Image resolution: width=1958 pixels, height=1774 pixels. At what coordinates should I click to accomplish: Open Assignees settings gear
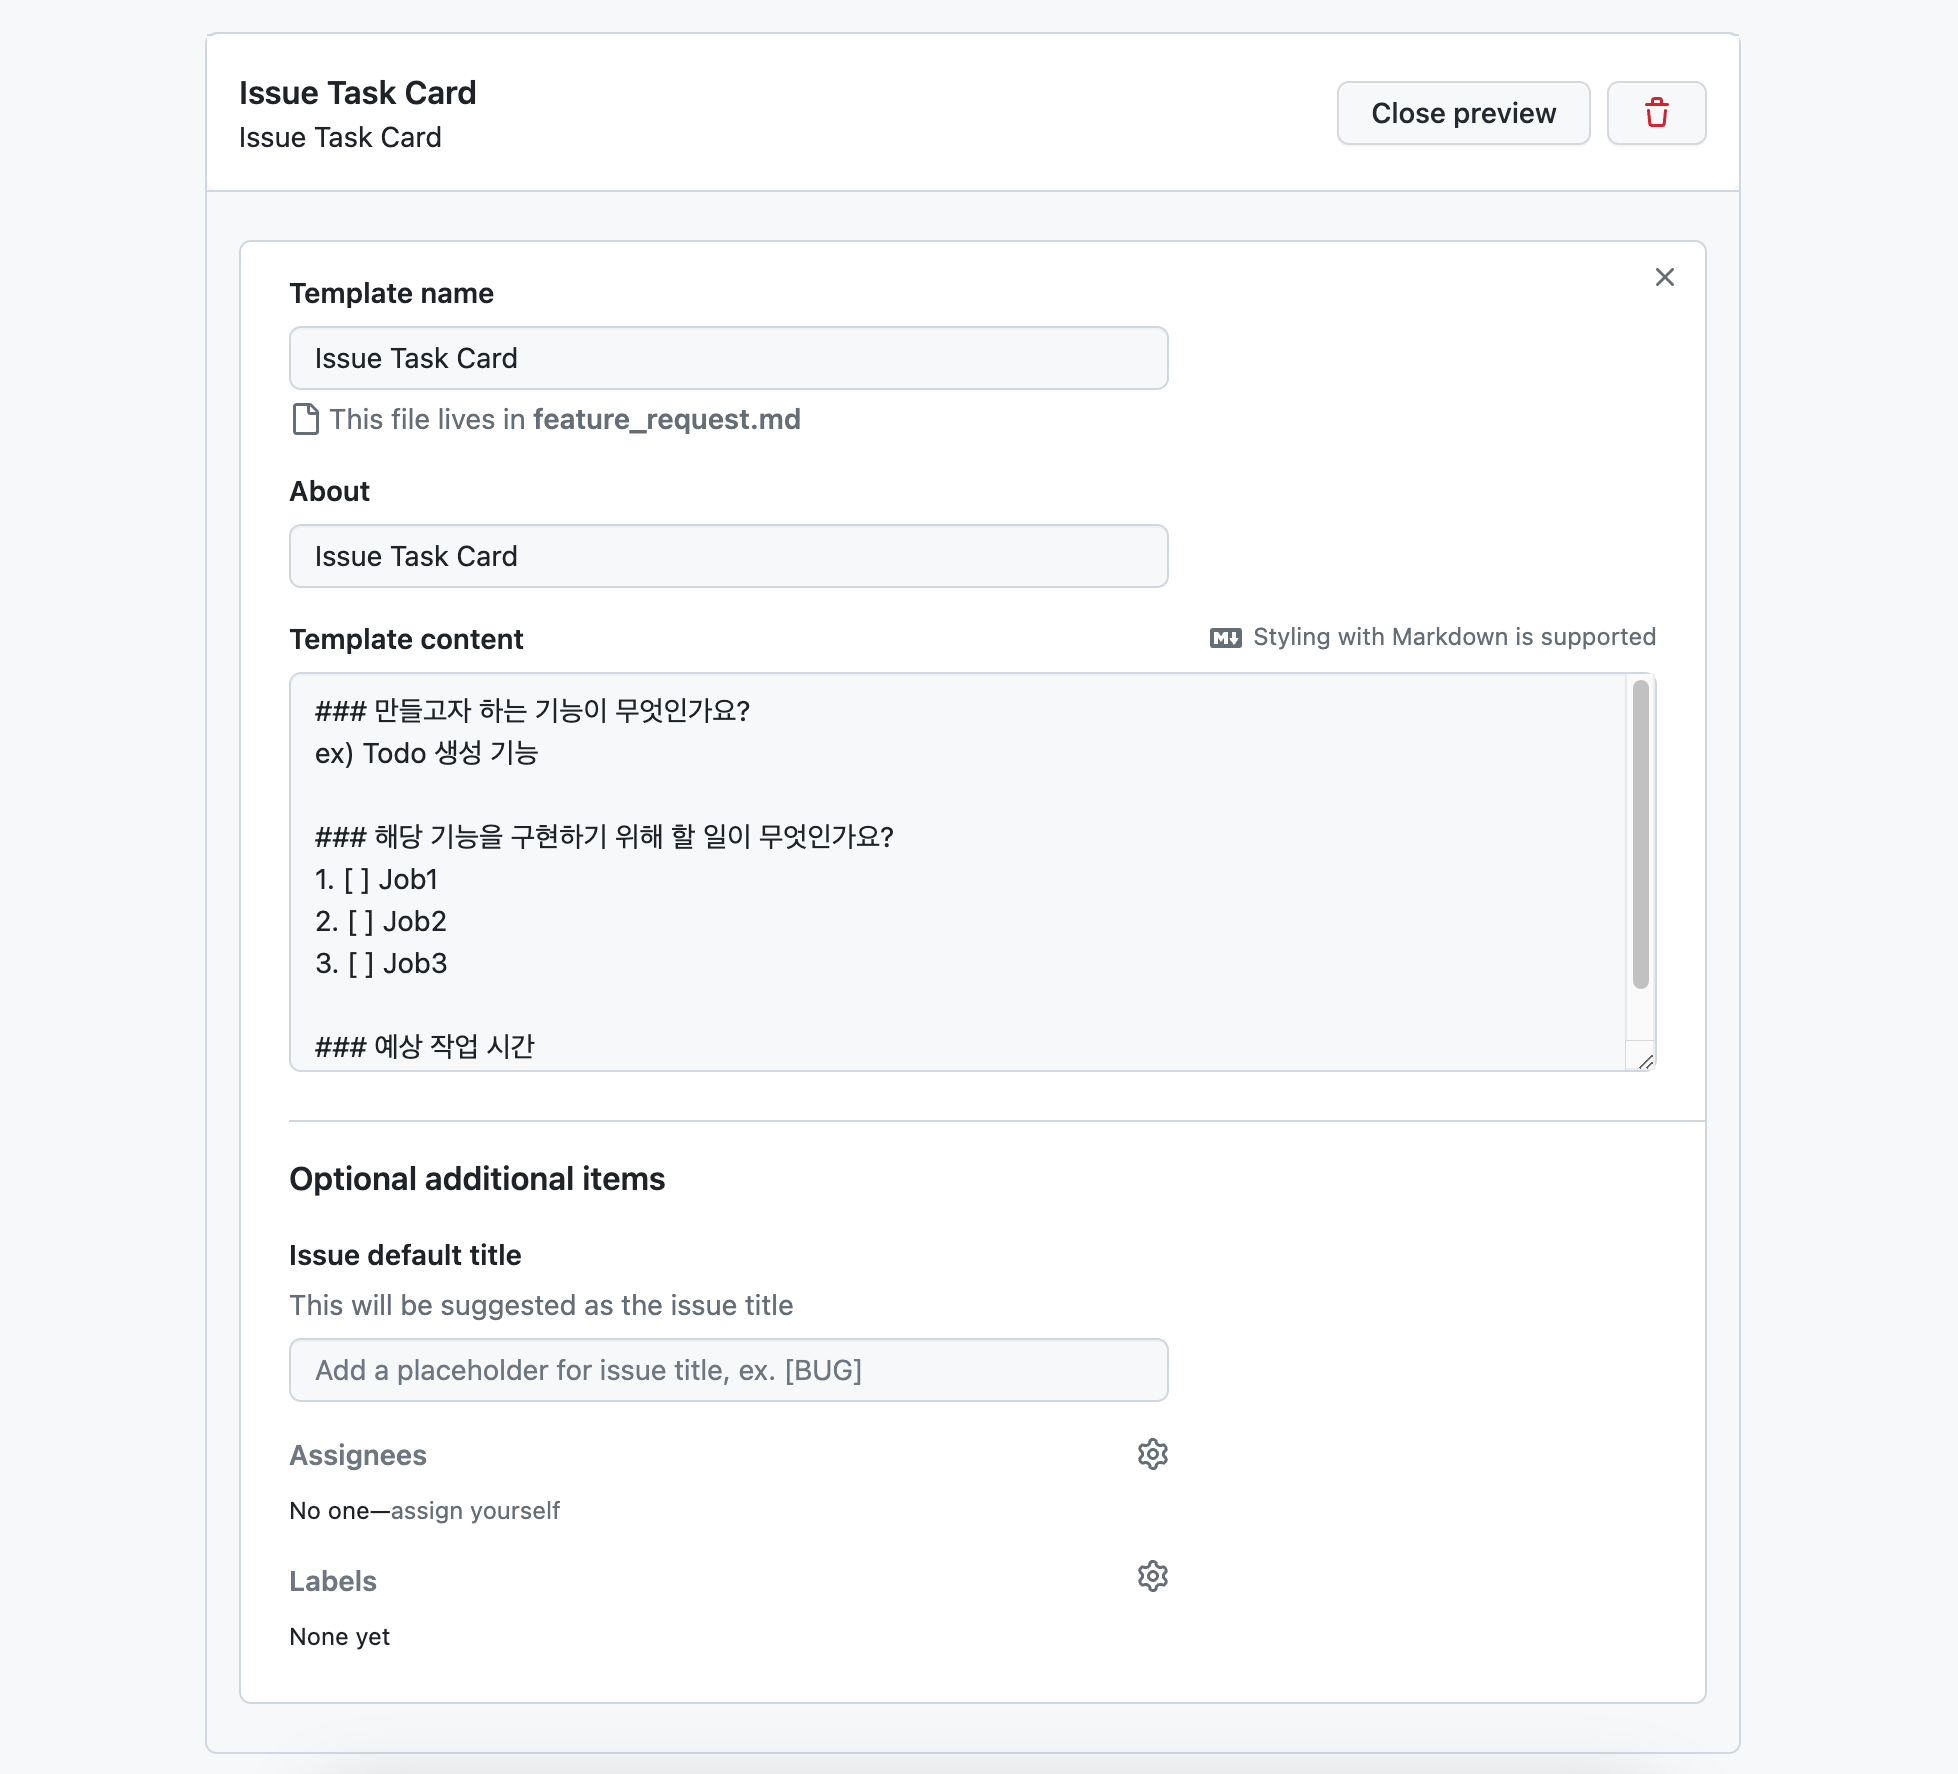click(x=1153, y=1454)
